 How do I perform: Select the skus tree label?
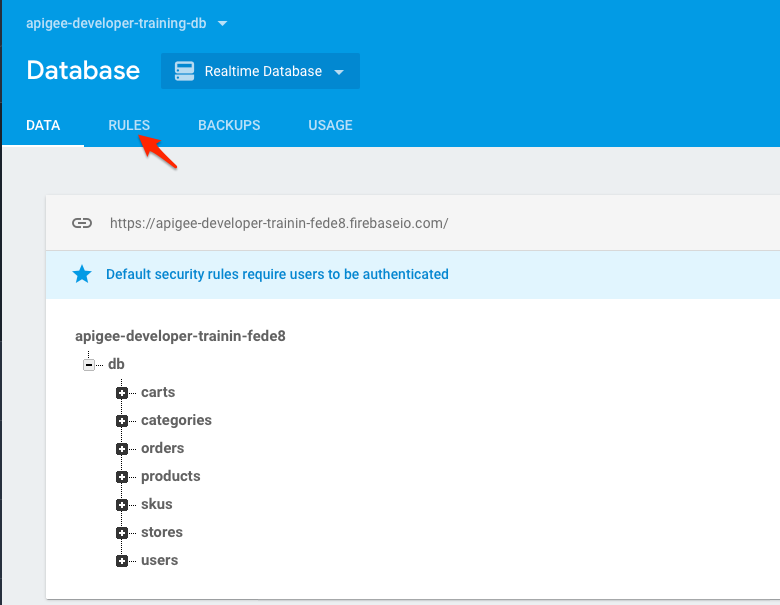tap(157, 504)
